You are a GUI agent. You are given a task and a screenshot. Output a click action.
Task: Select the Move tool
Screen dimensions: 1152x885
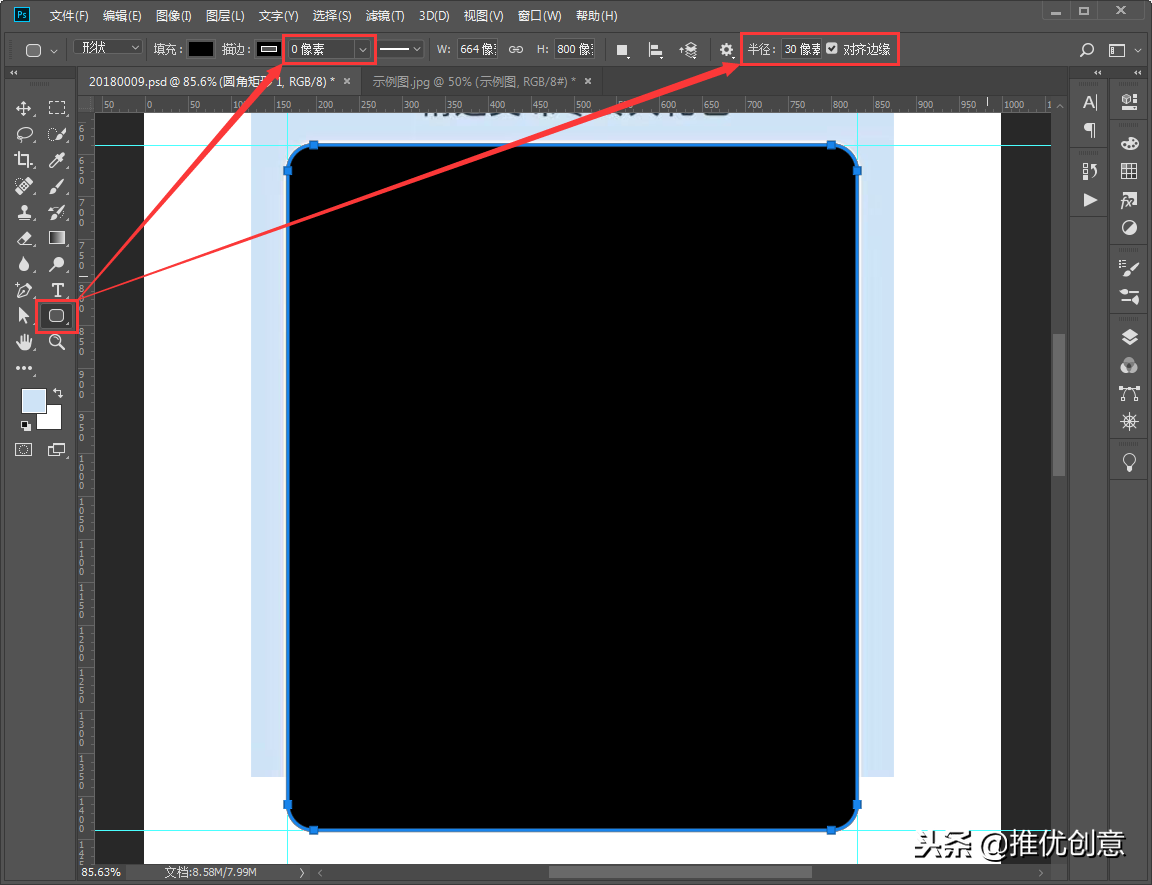[24, 108]
